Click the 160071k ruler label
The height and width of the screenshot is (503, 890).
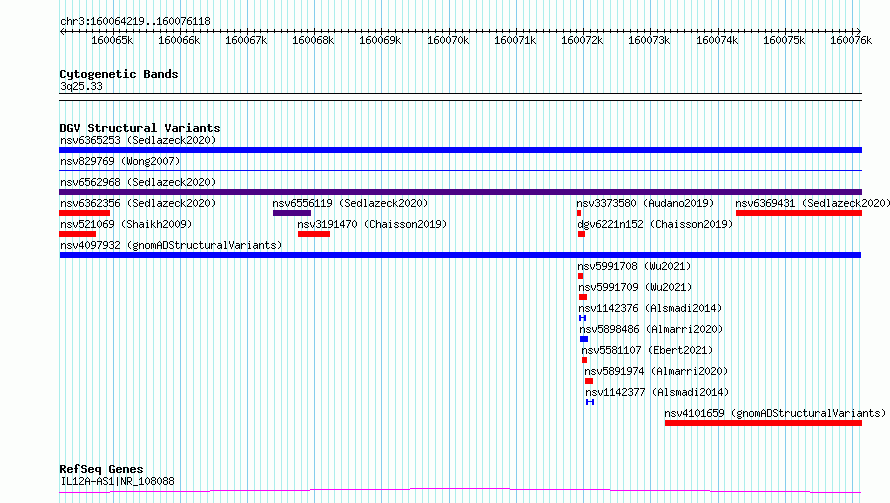coord(515,40)
